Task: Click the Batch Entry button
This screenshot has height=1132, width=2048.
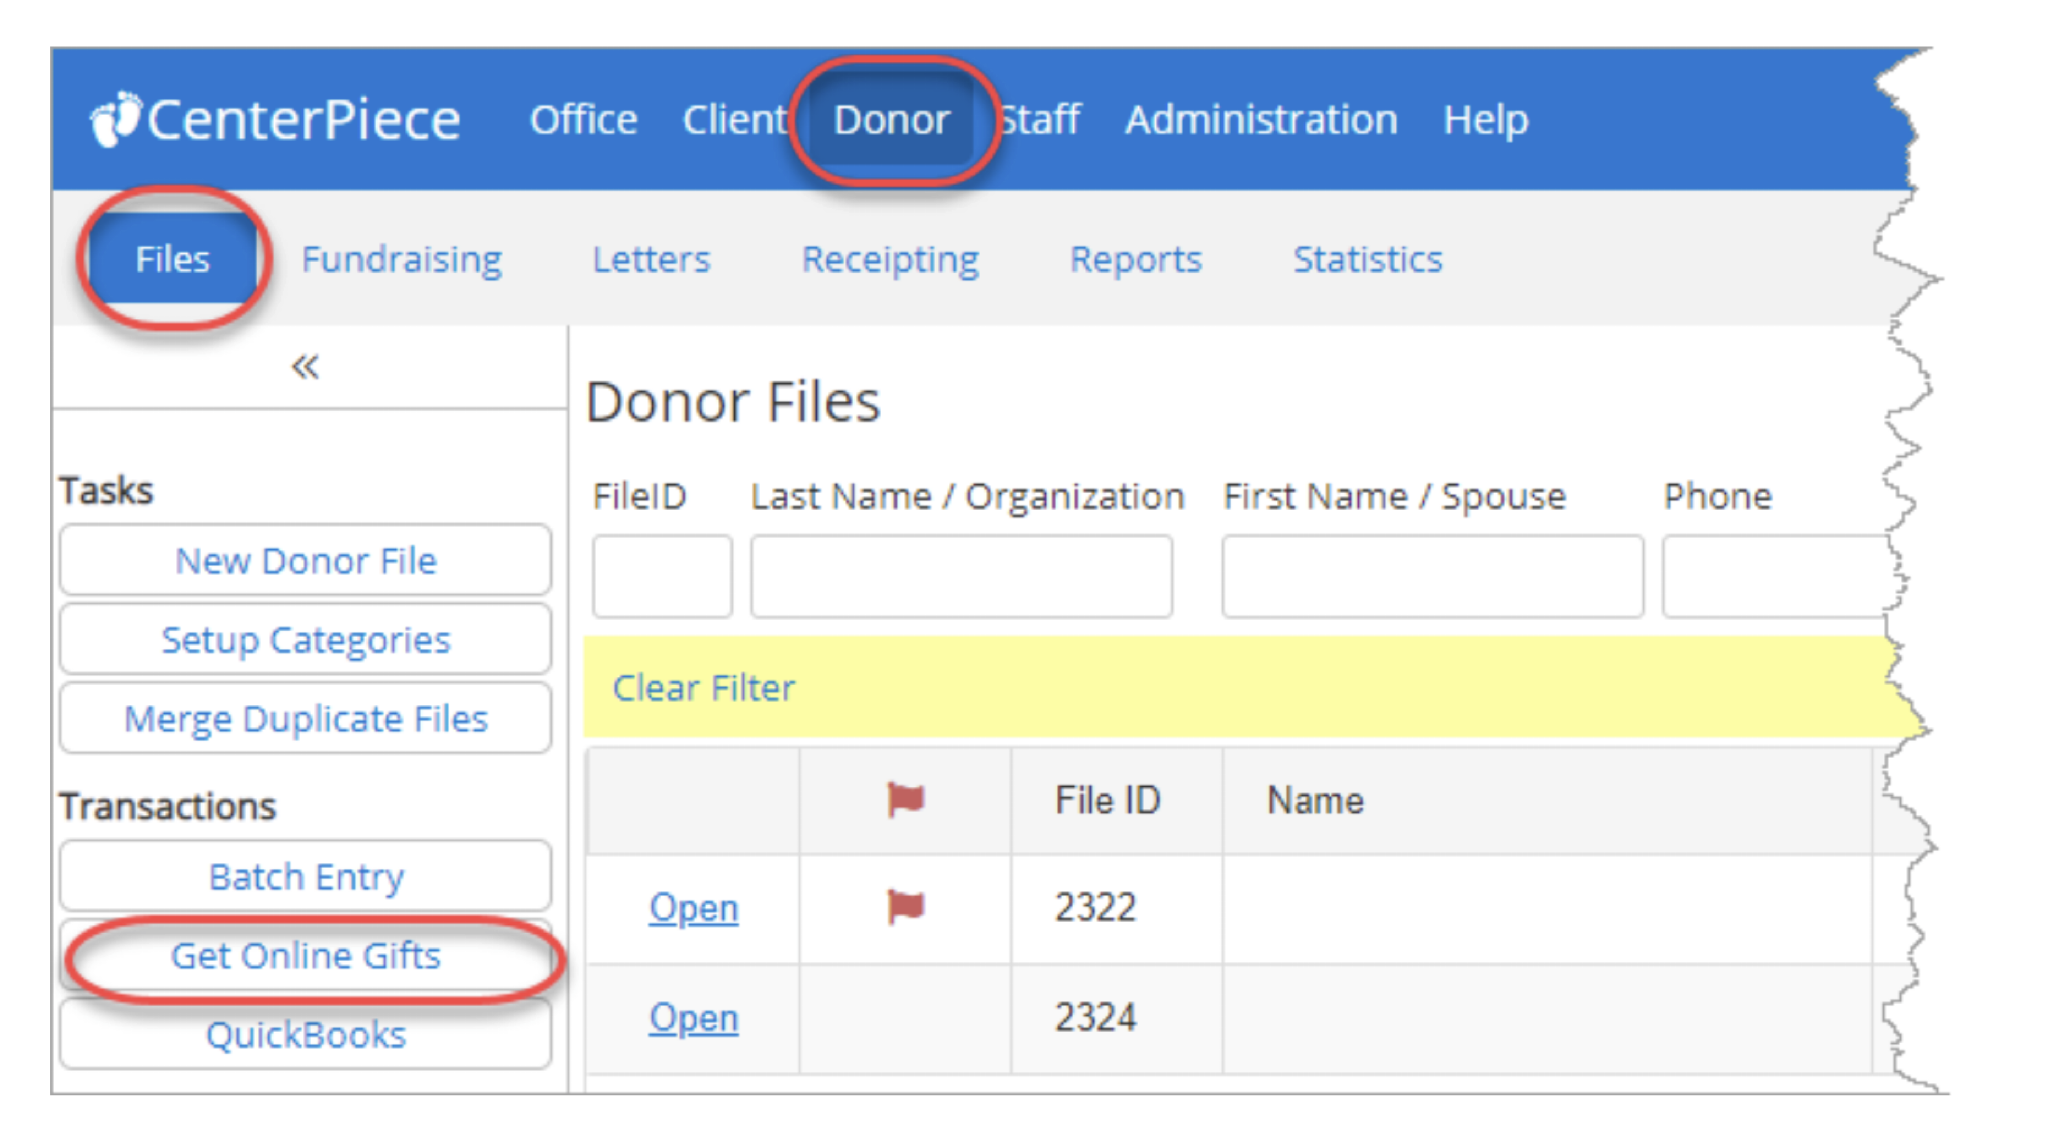Action: click(305, 877)
